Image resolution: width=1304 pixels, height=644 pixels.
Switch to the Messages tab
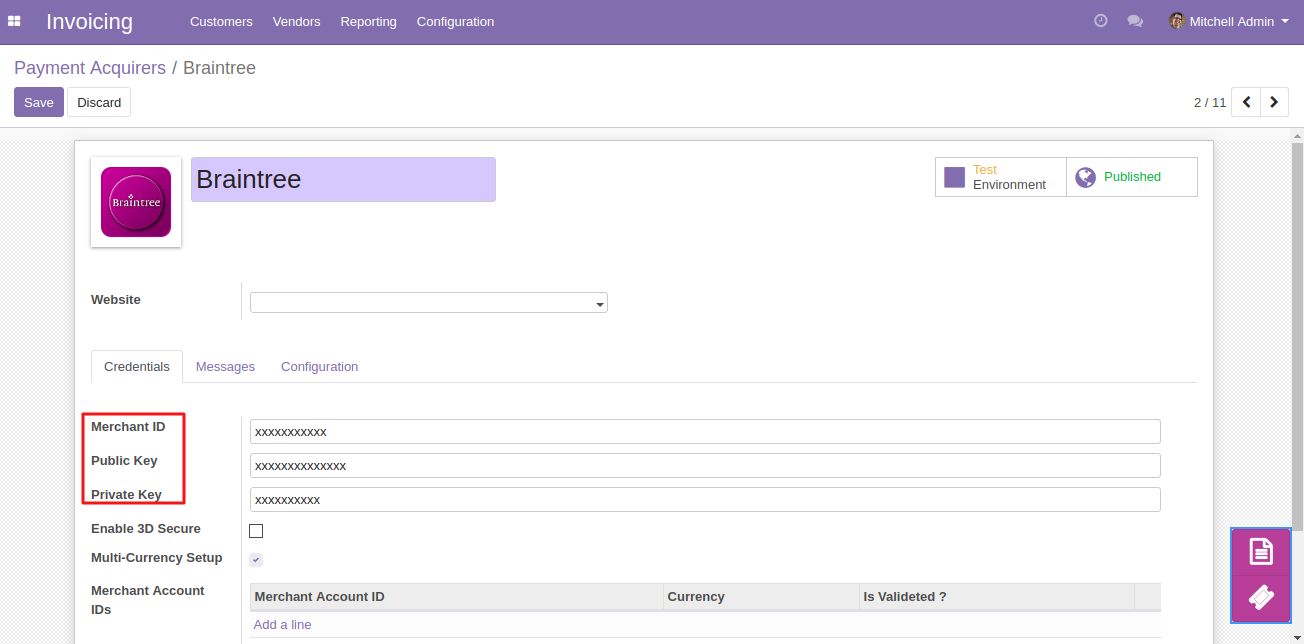[x=225, y=367]
